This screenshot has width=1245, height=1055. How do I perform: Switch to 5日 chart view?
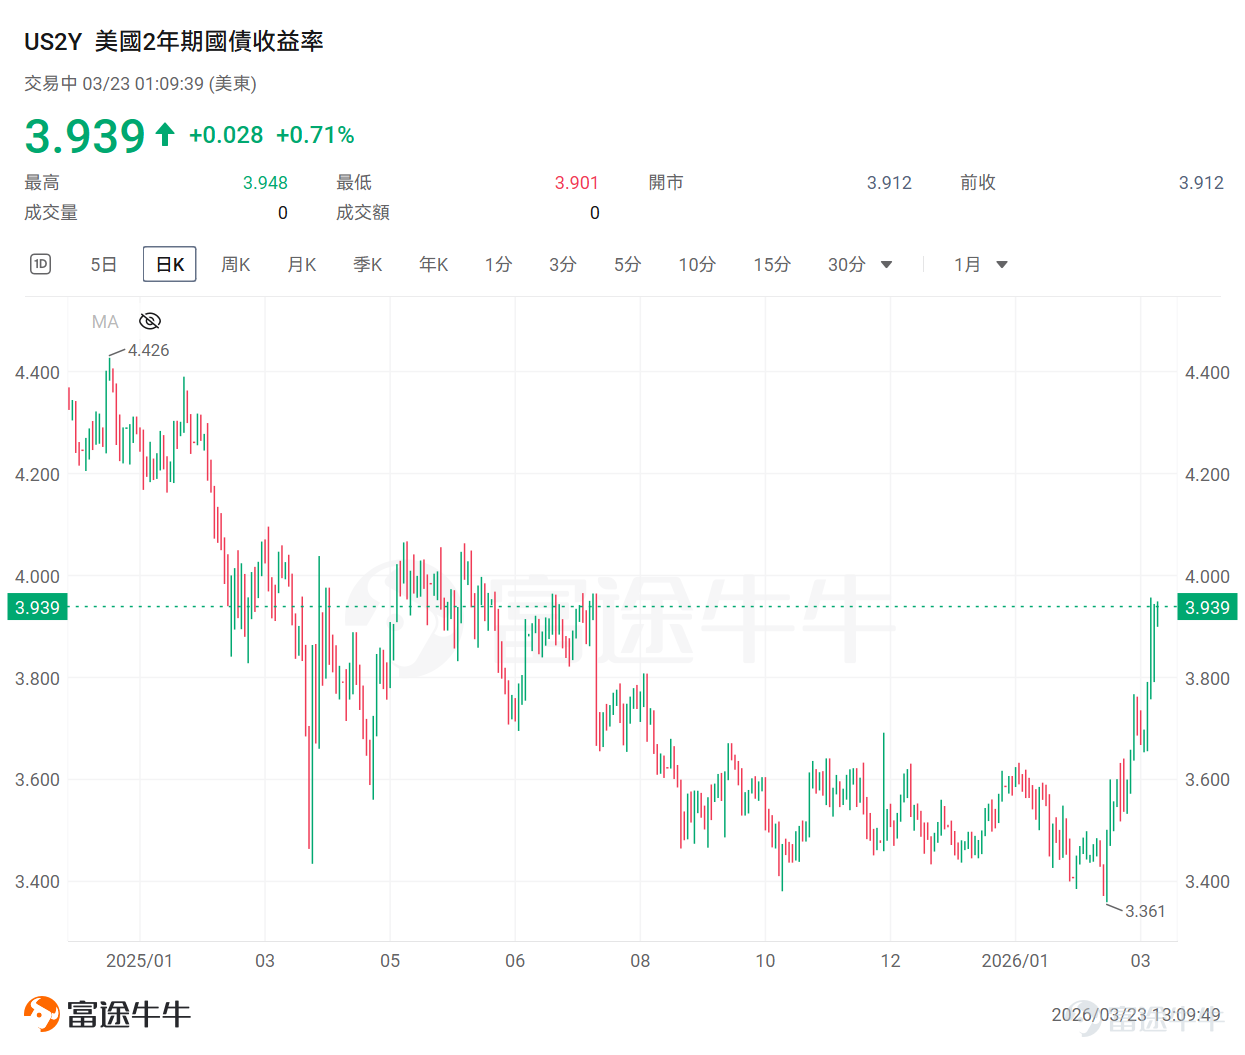pyautogui.click(x=104, y=264)
